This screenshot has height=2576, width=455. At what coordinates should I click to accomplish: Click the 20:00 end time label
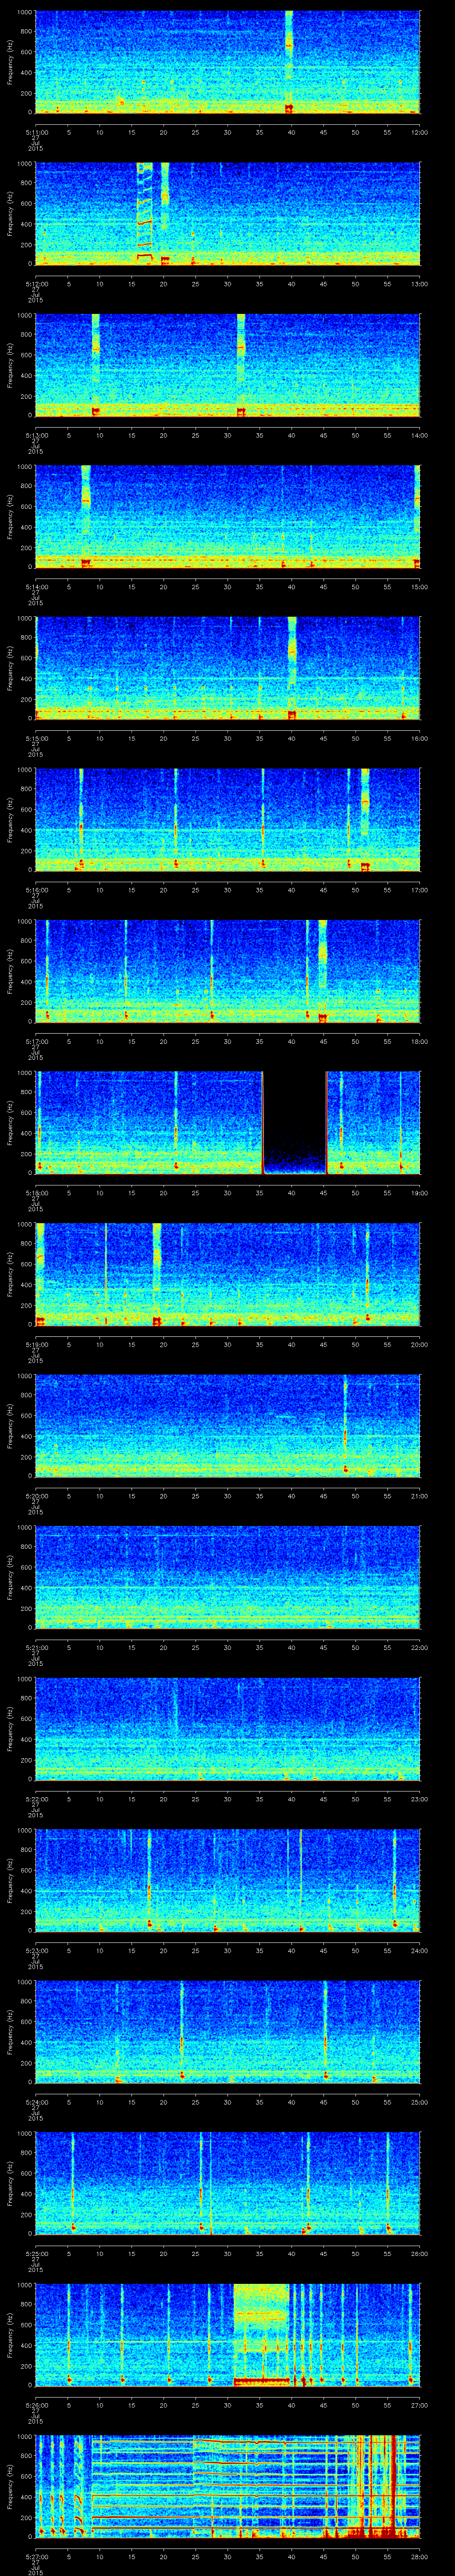point(419,1344)
